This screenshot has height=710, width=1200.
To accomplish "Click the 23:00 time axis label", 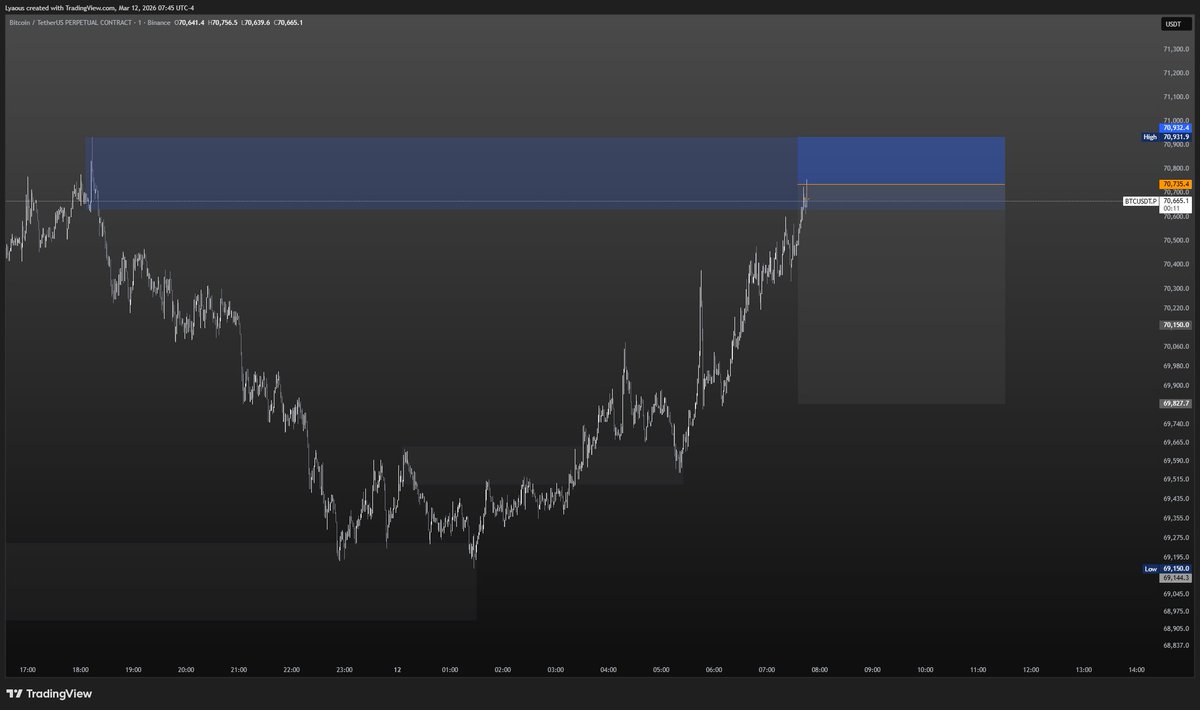I will coord(345,670).
